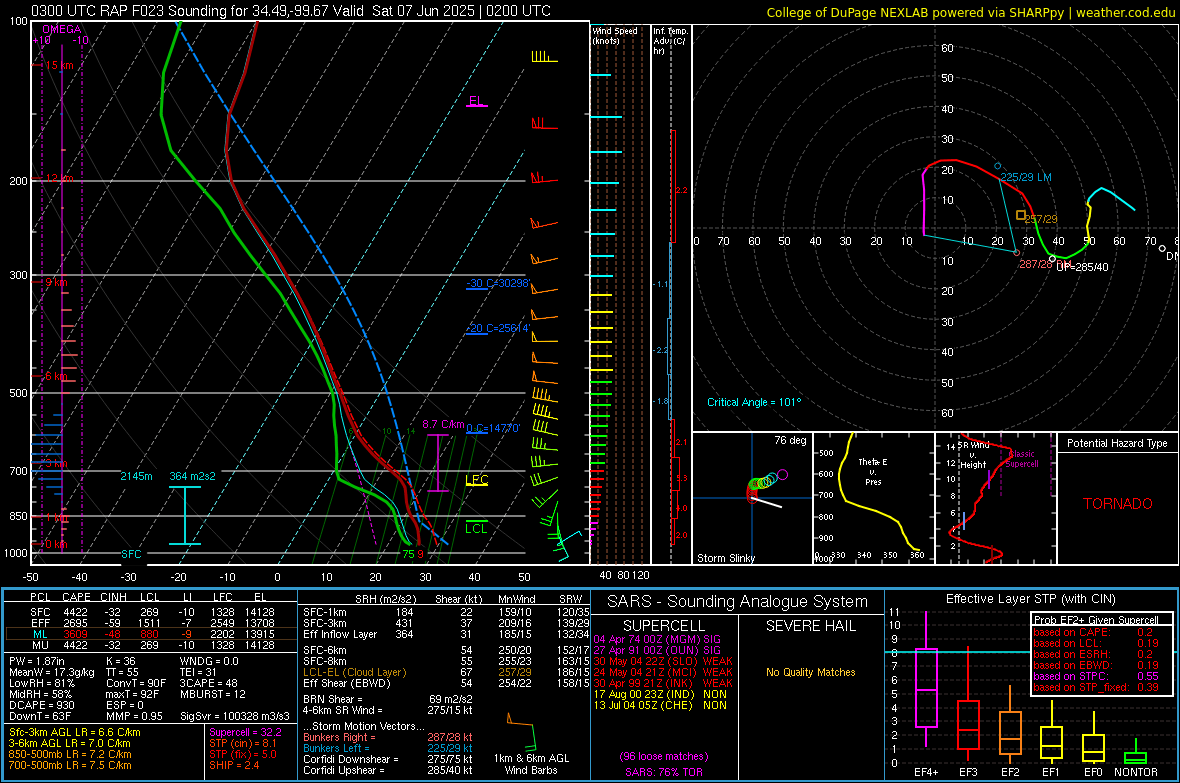Click the No Quality Matches text
This screenshot has width=1180, height=783.
coord(810,672)
